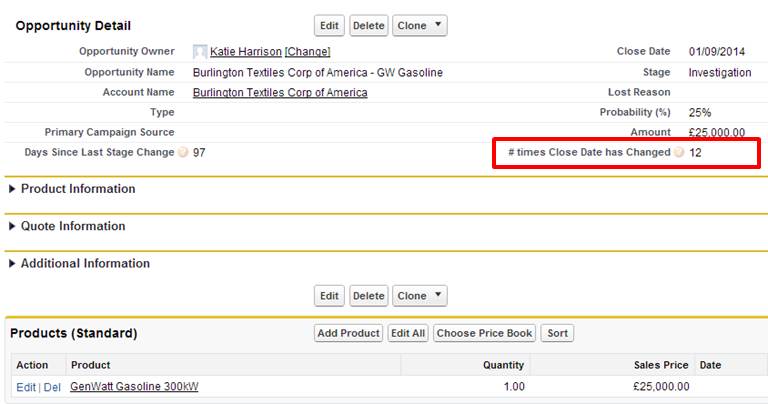Screen dimensions: 768x404
Task: Choose Price Book for products
Action: (485, 333)
